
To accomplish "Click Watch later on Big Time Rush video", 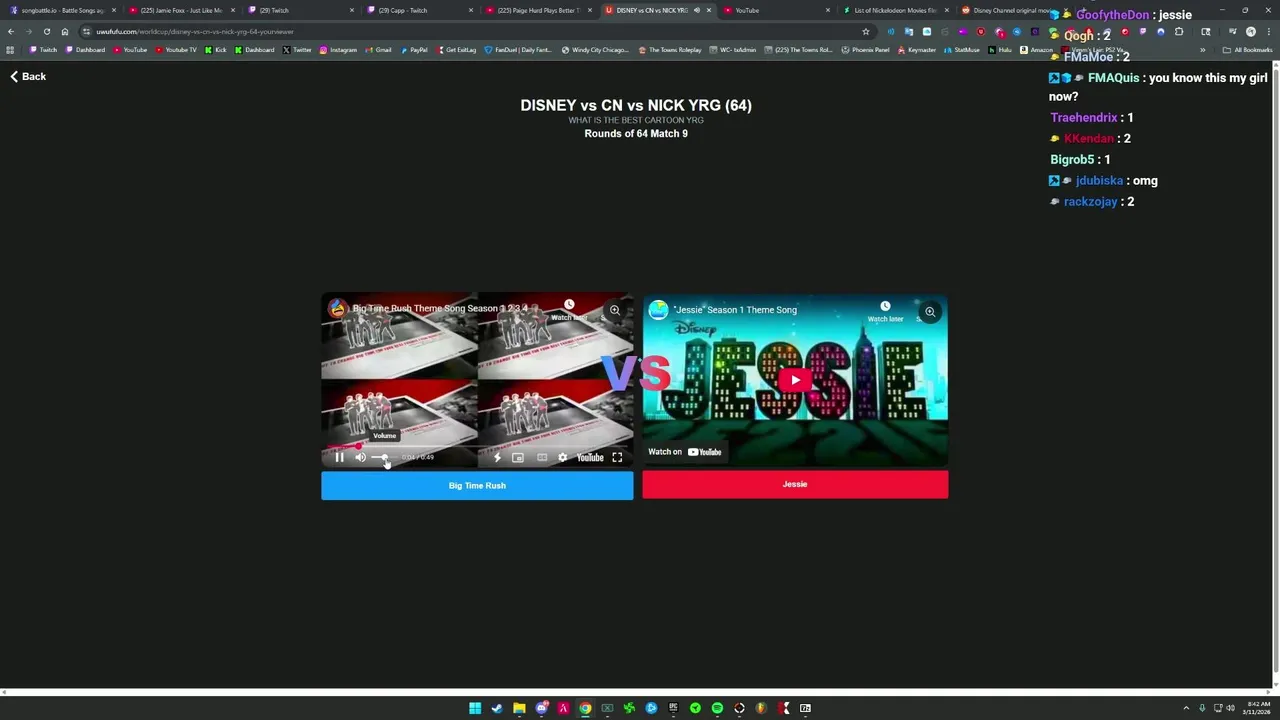I will [x=569, y=310].
